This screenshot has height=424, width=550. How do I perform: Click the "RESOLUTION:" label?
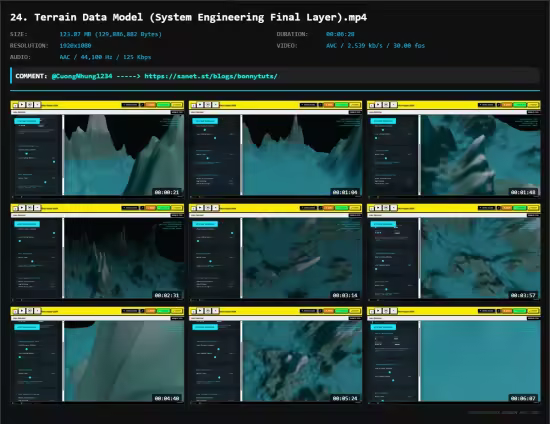pos(29,46)
